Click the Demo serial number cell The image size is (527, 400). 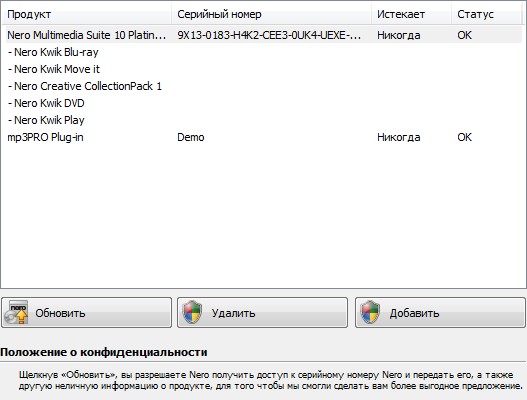[191, 137]
